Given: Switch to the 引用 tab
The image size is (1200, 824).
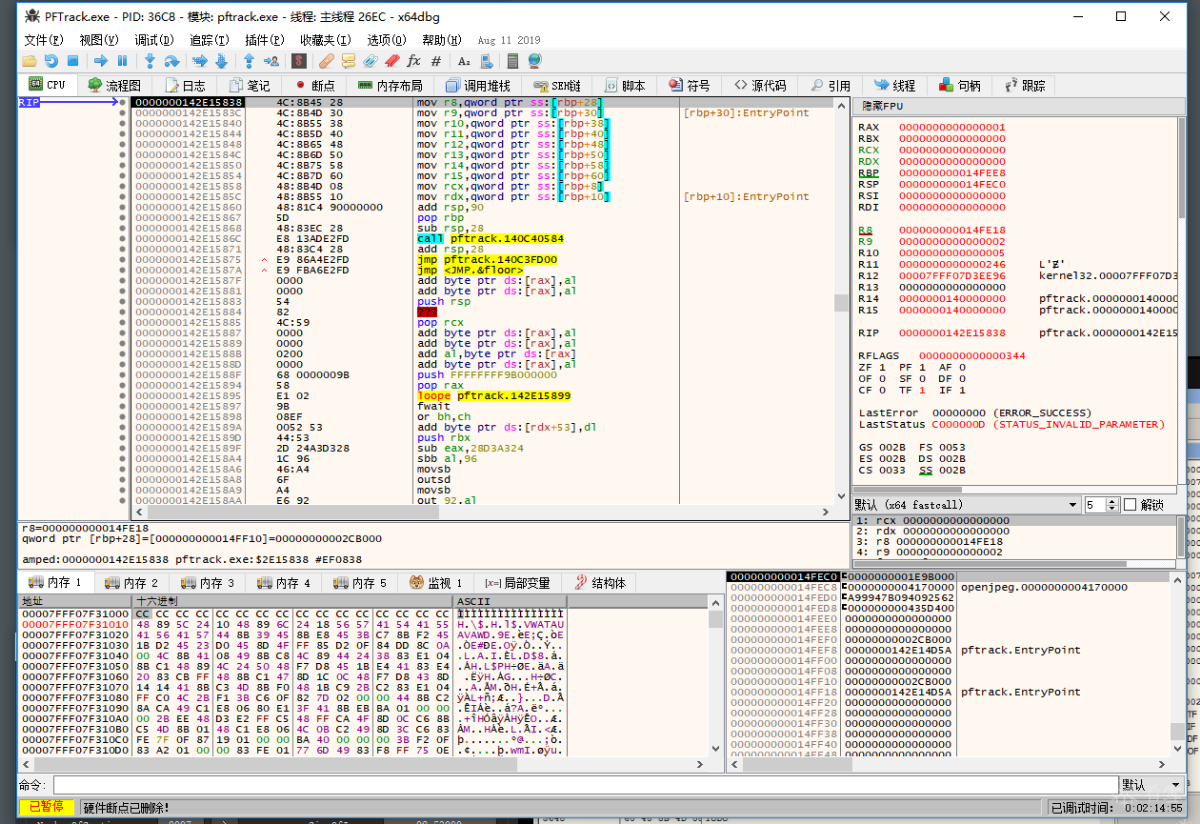Looking at the screenshot, I should click(x=831, y=85).
